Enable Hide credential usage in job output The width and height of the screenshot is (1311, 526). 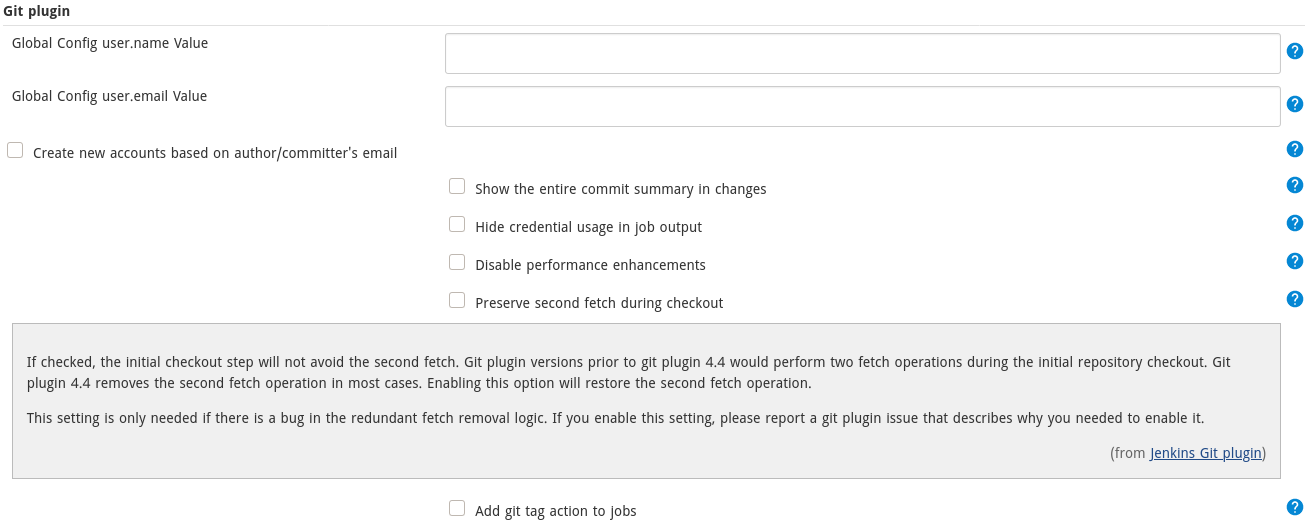pyautogui.click(x=457, y=224)
